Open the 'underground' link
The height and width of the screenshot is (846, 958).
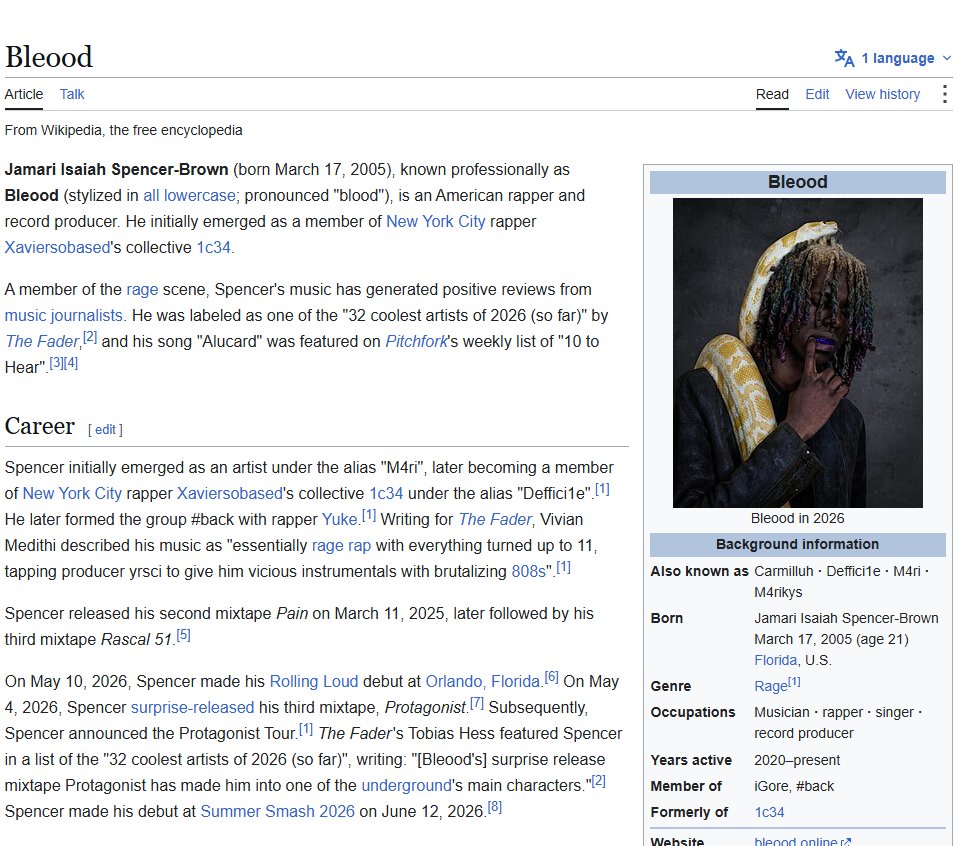[x=407, y=786]
